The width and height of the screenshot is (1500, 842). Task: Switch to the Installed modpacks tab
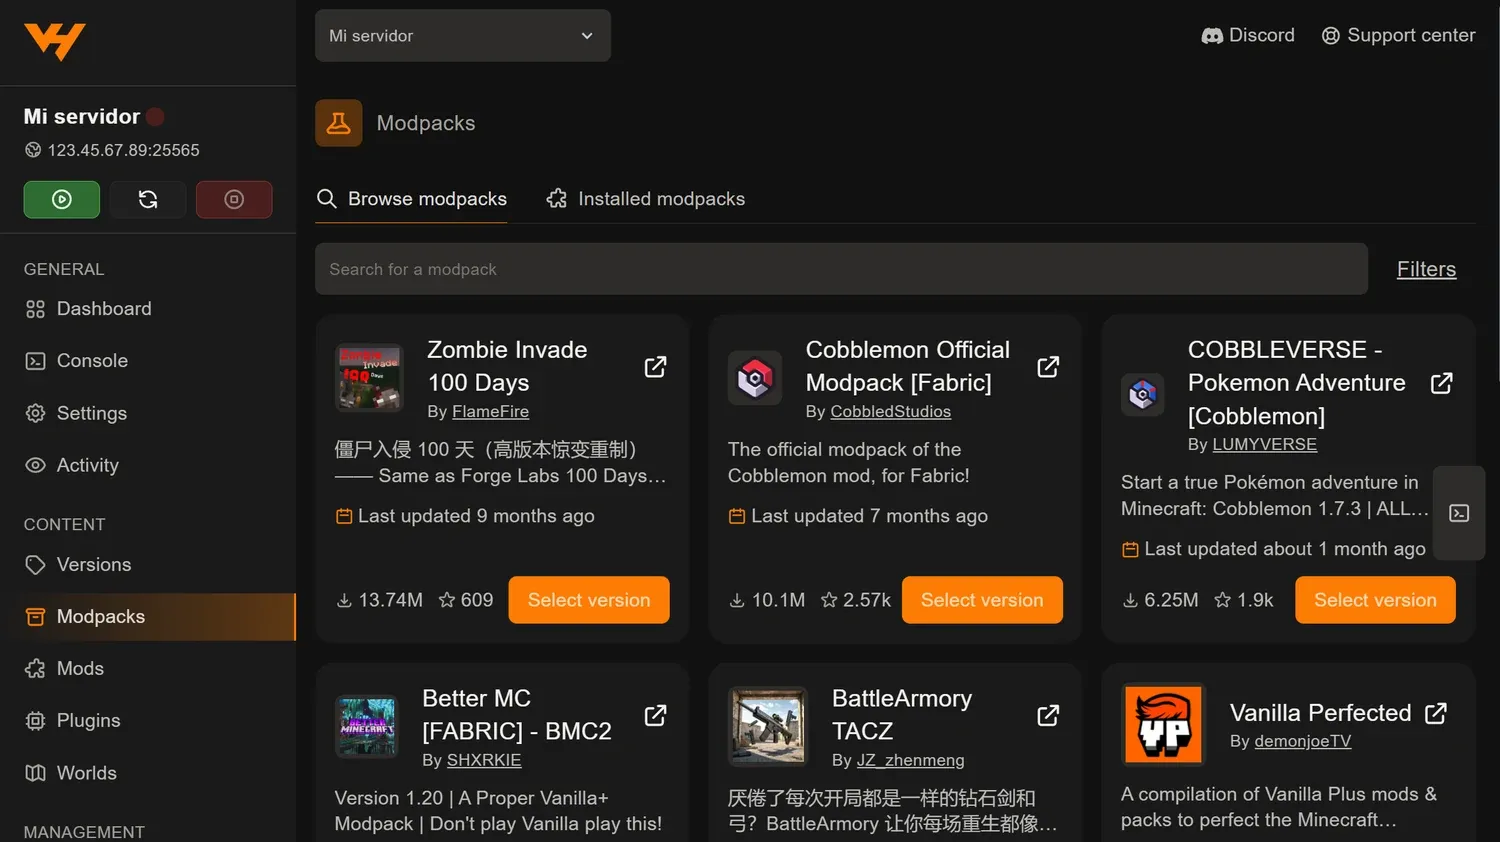(646, 199)
